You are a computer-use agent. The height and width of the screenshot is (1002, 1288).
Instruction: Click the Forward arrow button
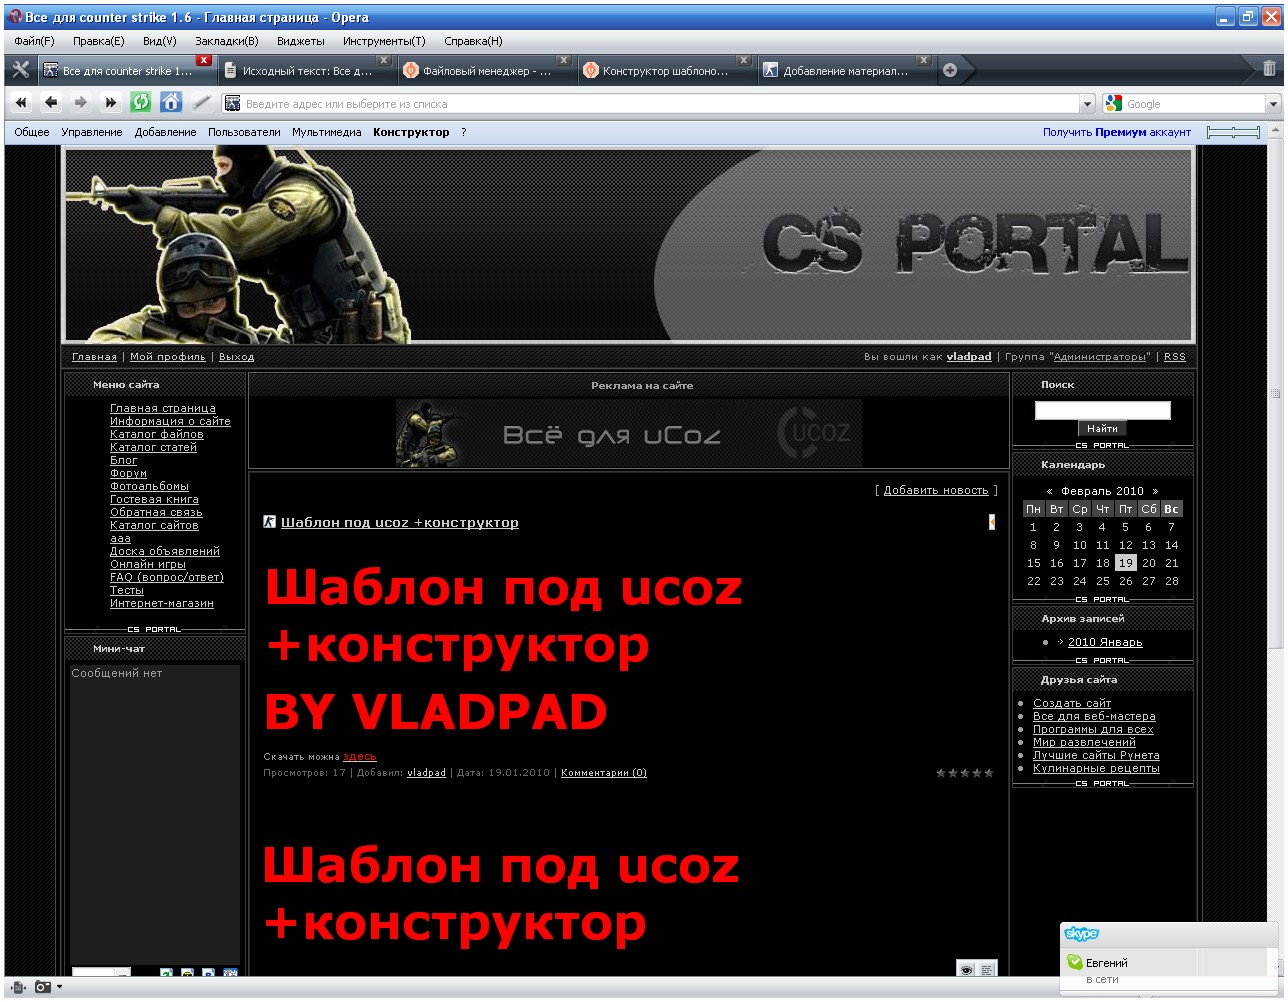[x=81, y=102]
